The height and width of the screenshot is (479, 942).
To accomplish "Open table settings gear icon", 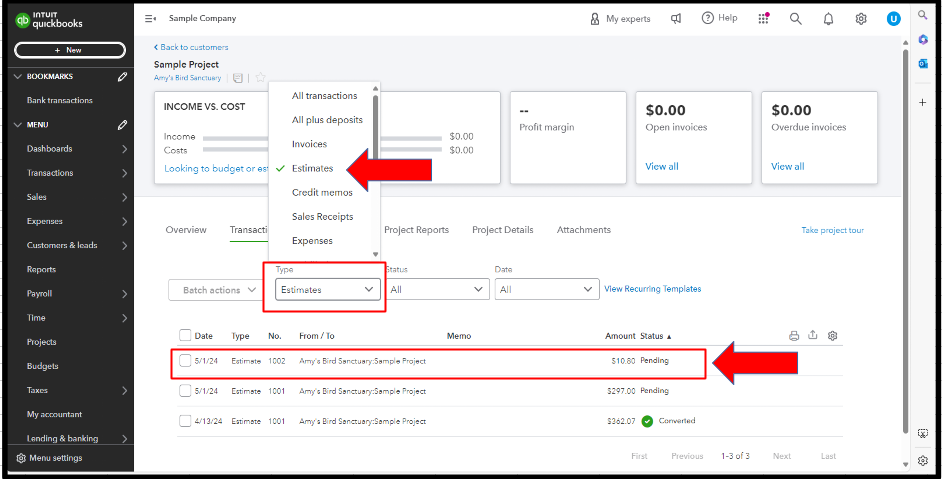I will (832, 336).
